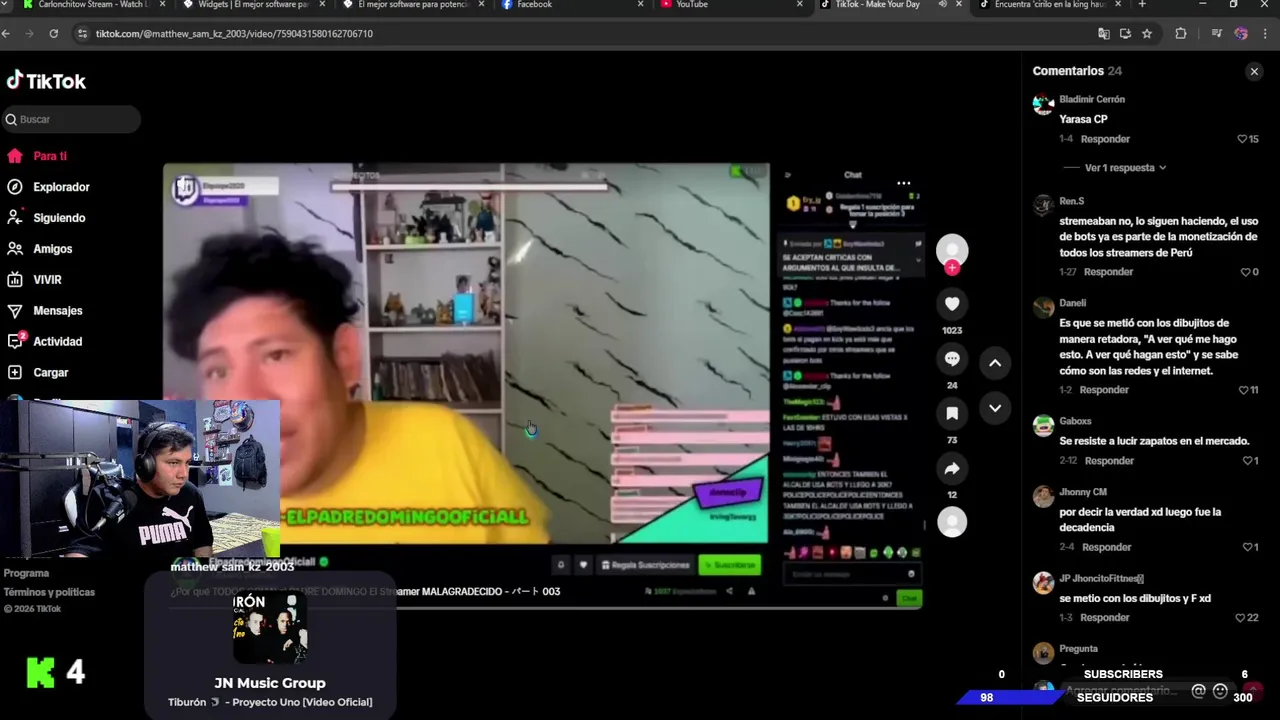Open new browser tab plus button

[x=1142, y=5]
